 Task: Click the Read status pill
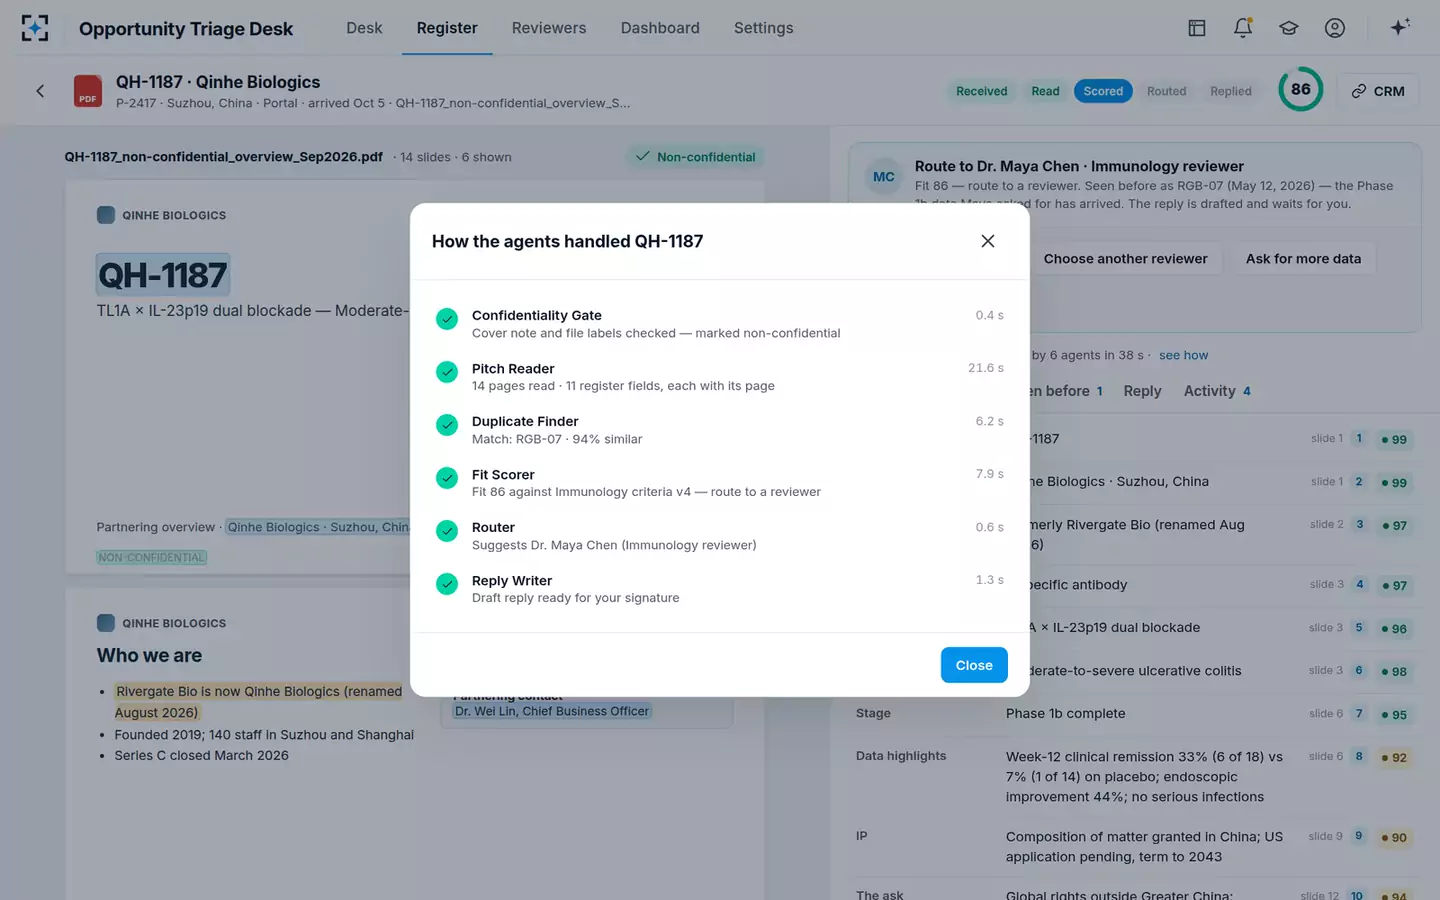pos(1045,91)
